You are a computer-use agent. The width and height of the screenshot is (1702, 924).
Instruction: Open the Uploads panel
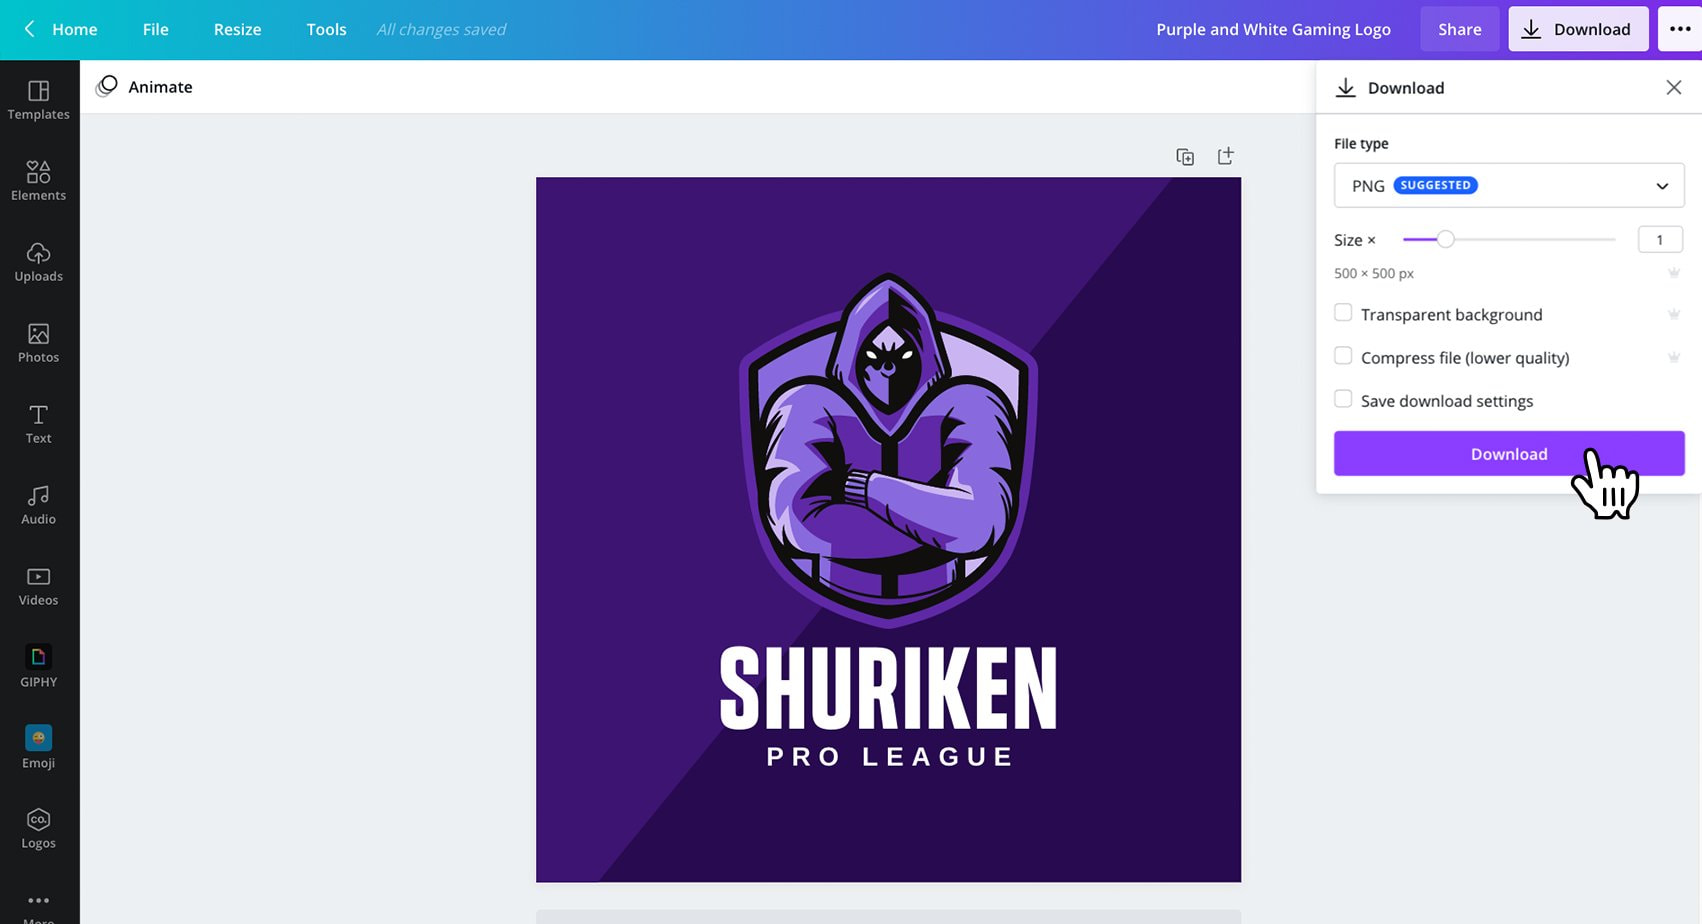pyautogui.click(x=38, y=260)
